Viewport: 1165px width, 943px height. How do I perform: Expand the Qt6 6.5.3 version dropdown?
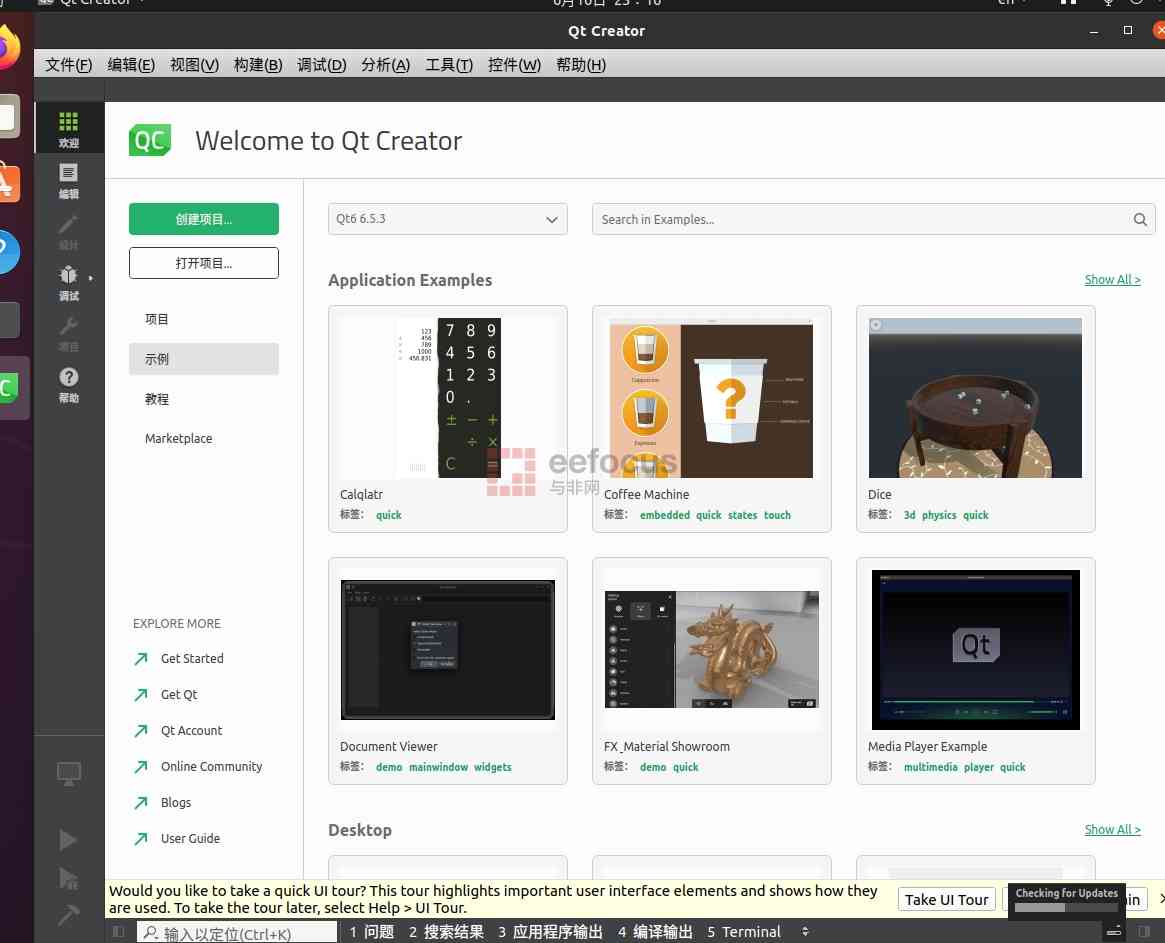pos(448,220)
